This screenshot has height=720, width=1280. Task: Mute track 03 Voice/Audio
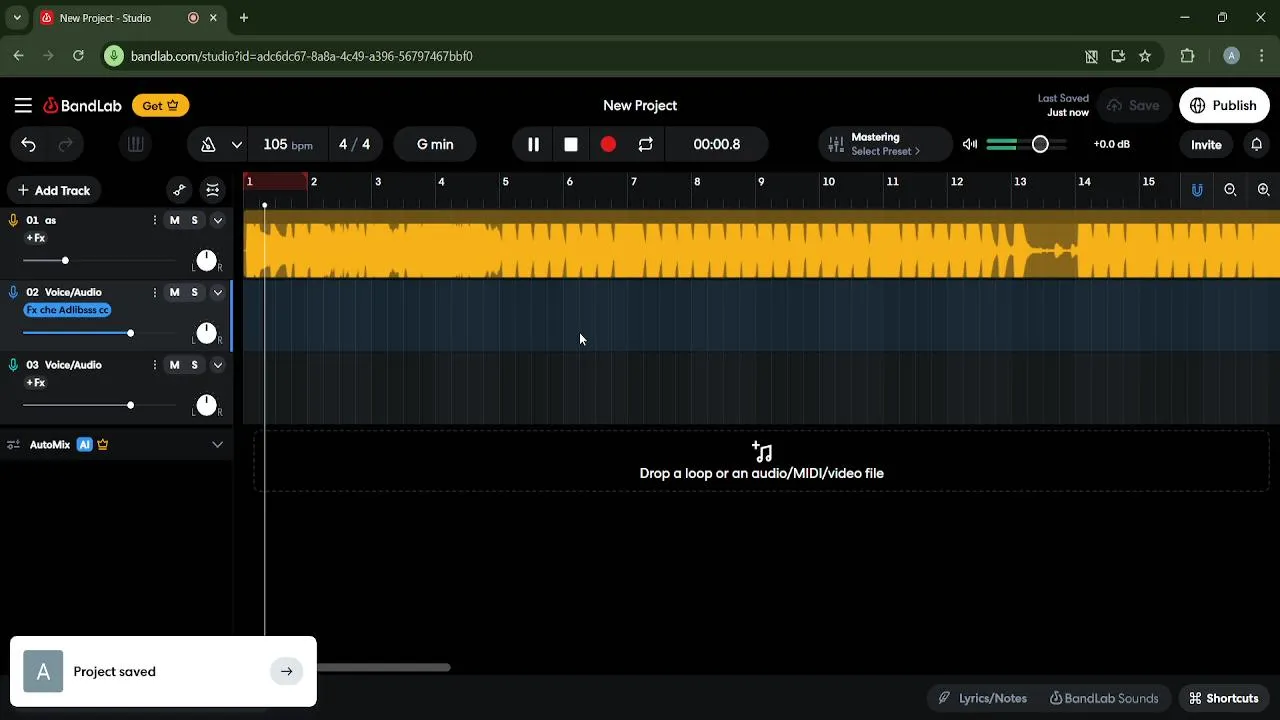pyautogui.click(x=175, y=365)
